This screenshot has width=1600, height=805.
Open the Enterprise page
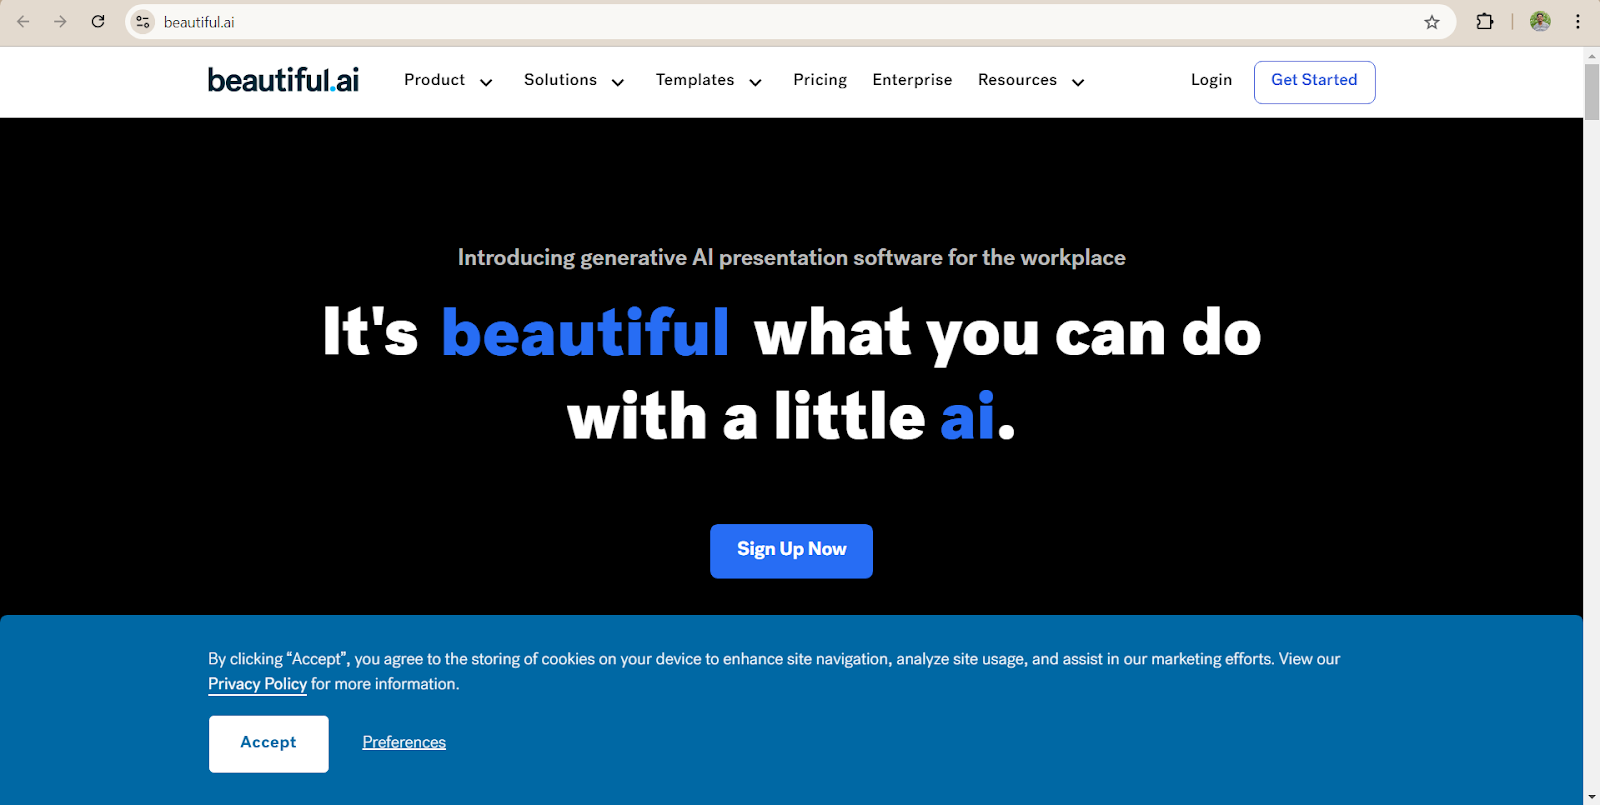pos(912,80)
